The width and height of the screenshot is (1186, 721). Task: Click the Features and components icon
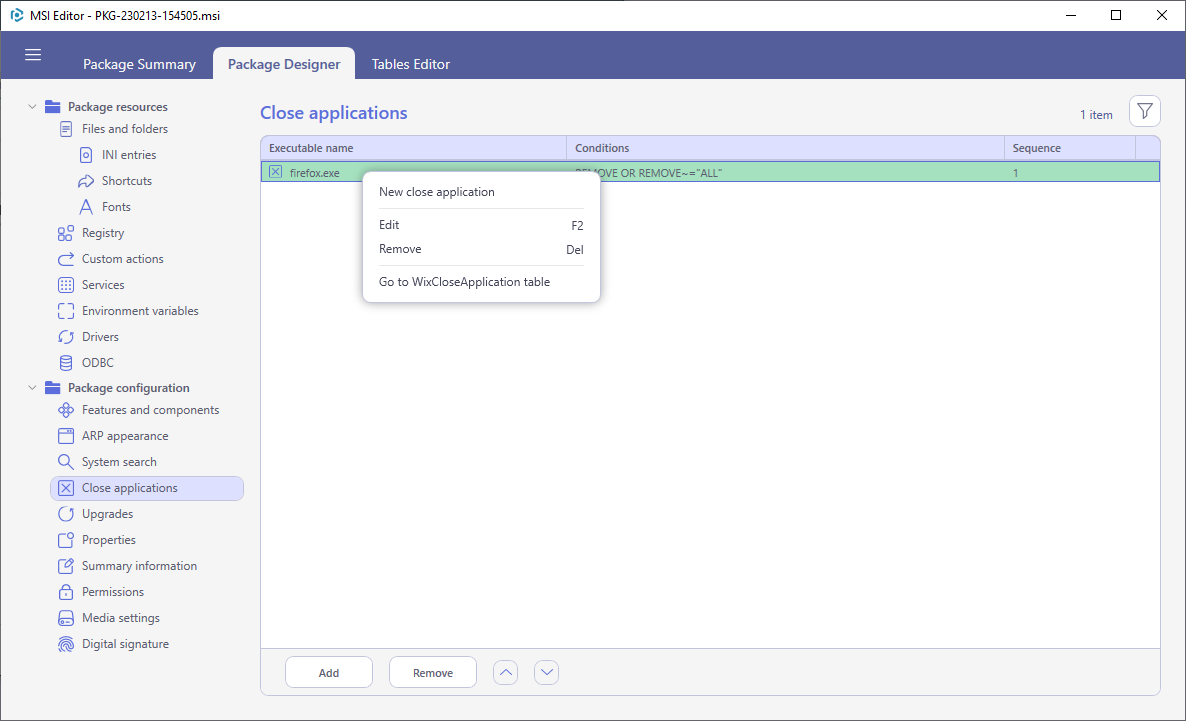66,410
